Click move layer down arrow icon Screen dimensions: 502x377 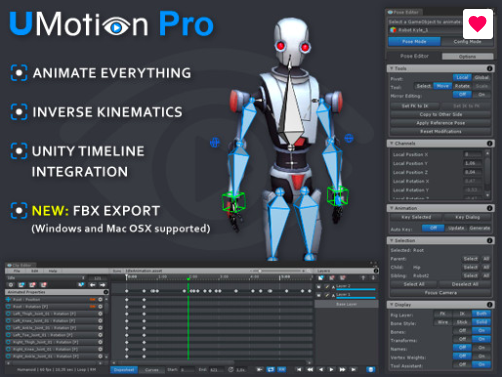(373, 278)
